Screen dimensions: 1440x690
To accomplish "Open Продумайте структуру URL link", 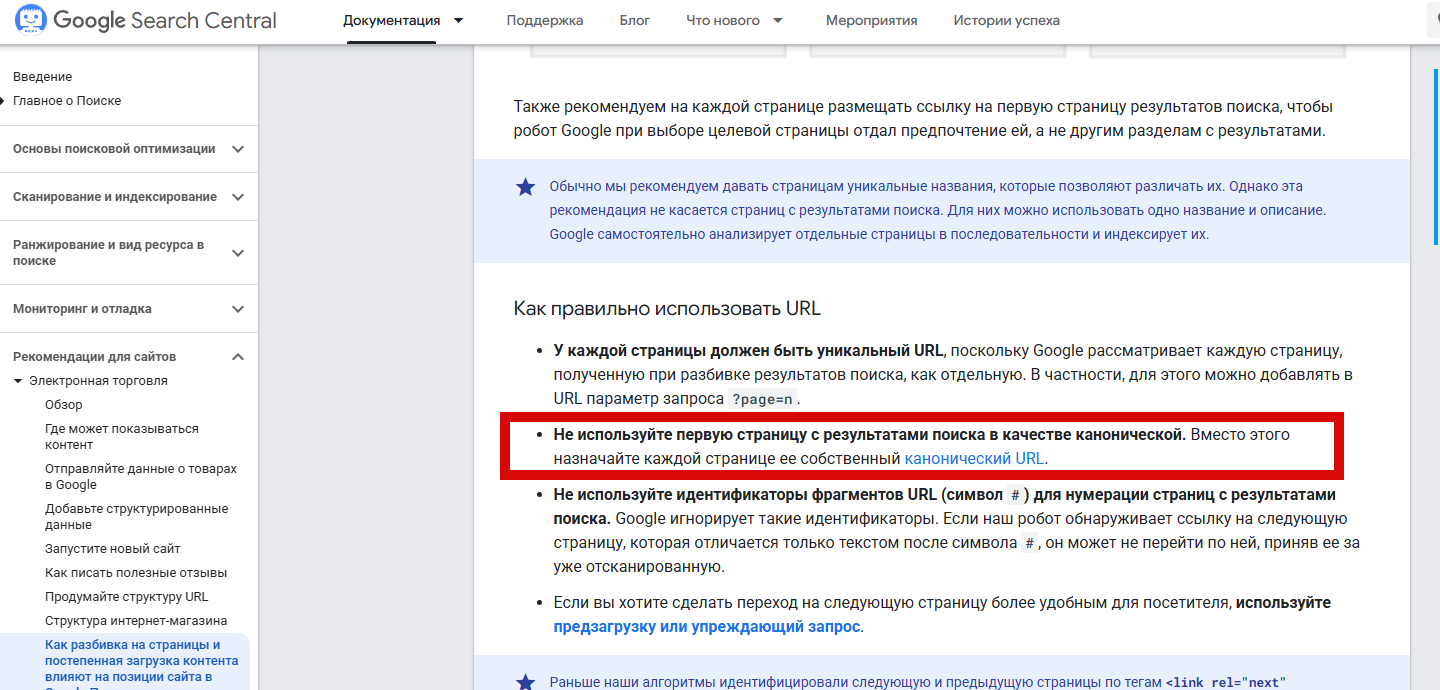I will click(x=127, y=597).
